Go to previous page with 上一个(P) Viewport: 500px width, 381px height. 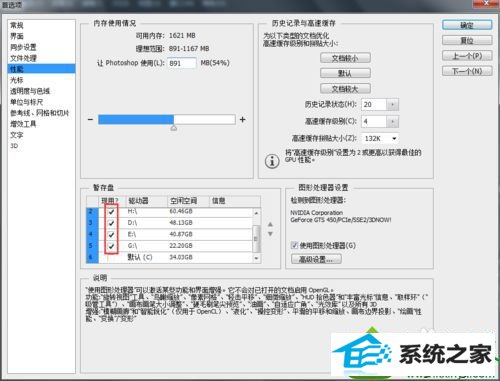[x=467, y=56]
